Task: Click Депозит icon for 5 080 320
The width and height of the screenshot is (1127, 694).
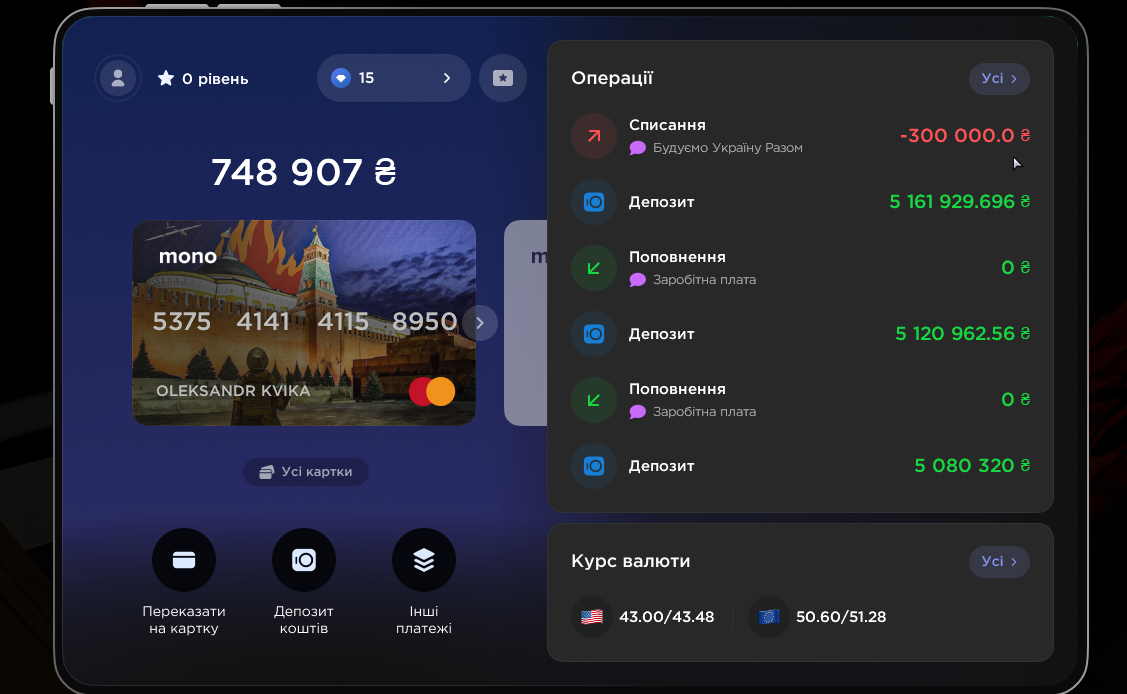Action: click(x=594, y=466)
